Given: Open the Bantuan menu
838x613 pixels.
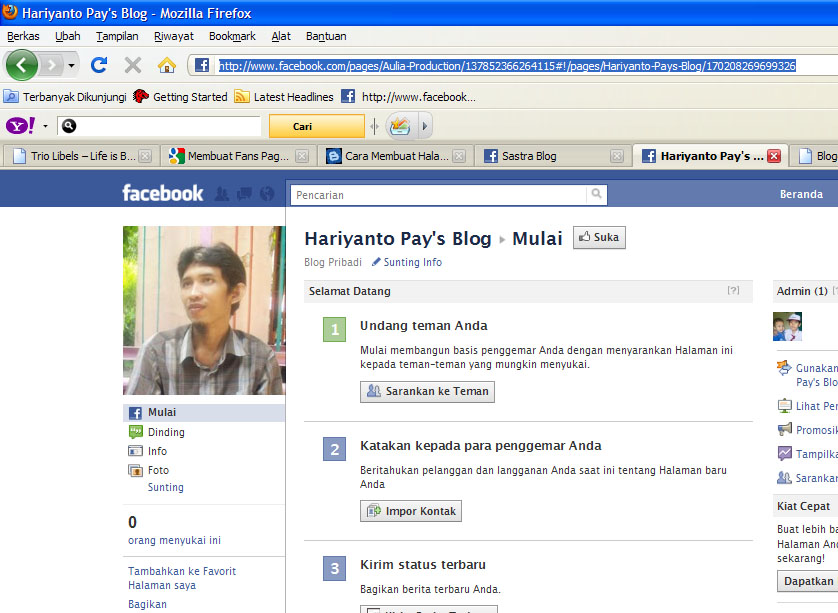Looking at the screenshot, I should [326, 36].
